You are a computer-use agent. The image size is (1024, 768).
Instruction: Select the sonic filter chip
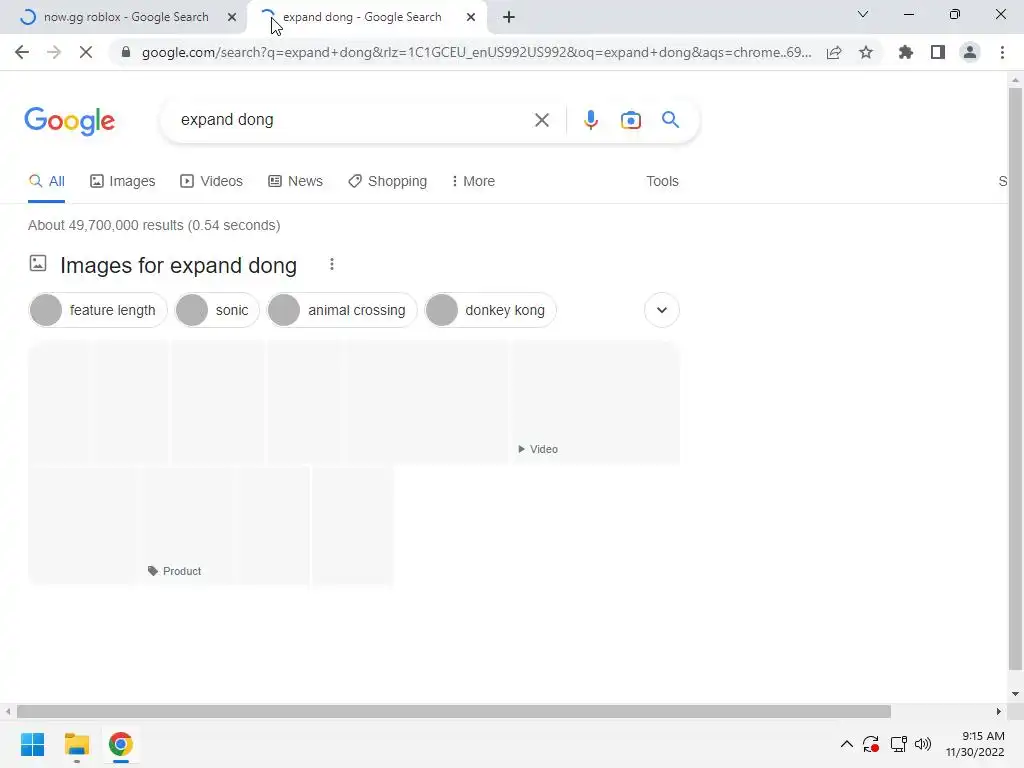pyautogui.click(x=217, y=310)
